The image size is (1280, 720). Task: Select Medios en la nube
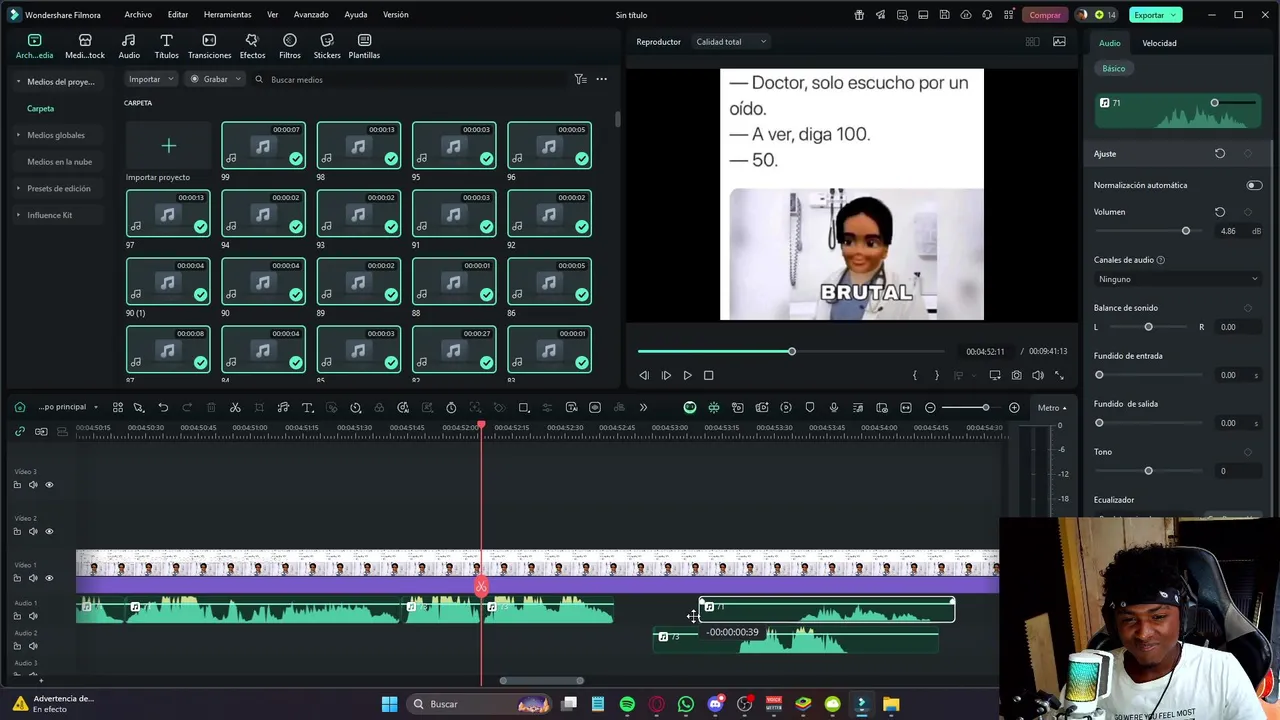tap(59, 162)
